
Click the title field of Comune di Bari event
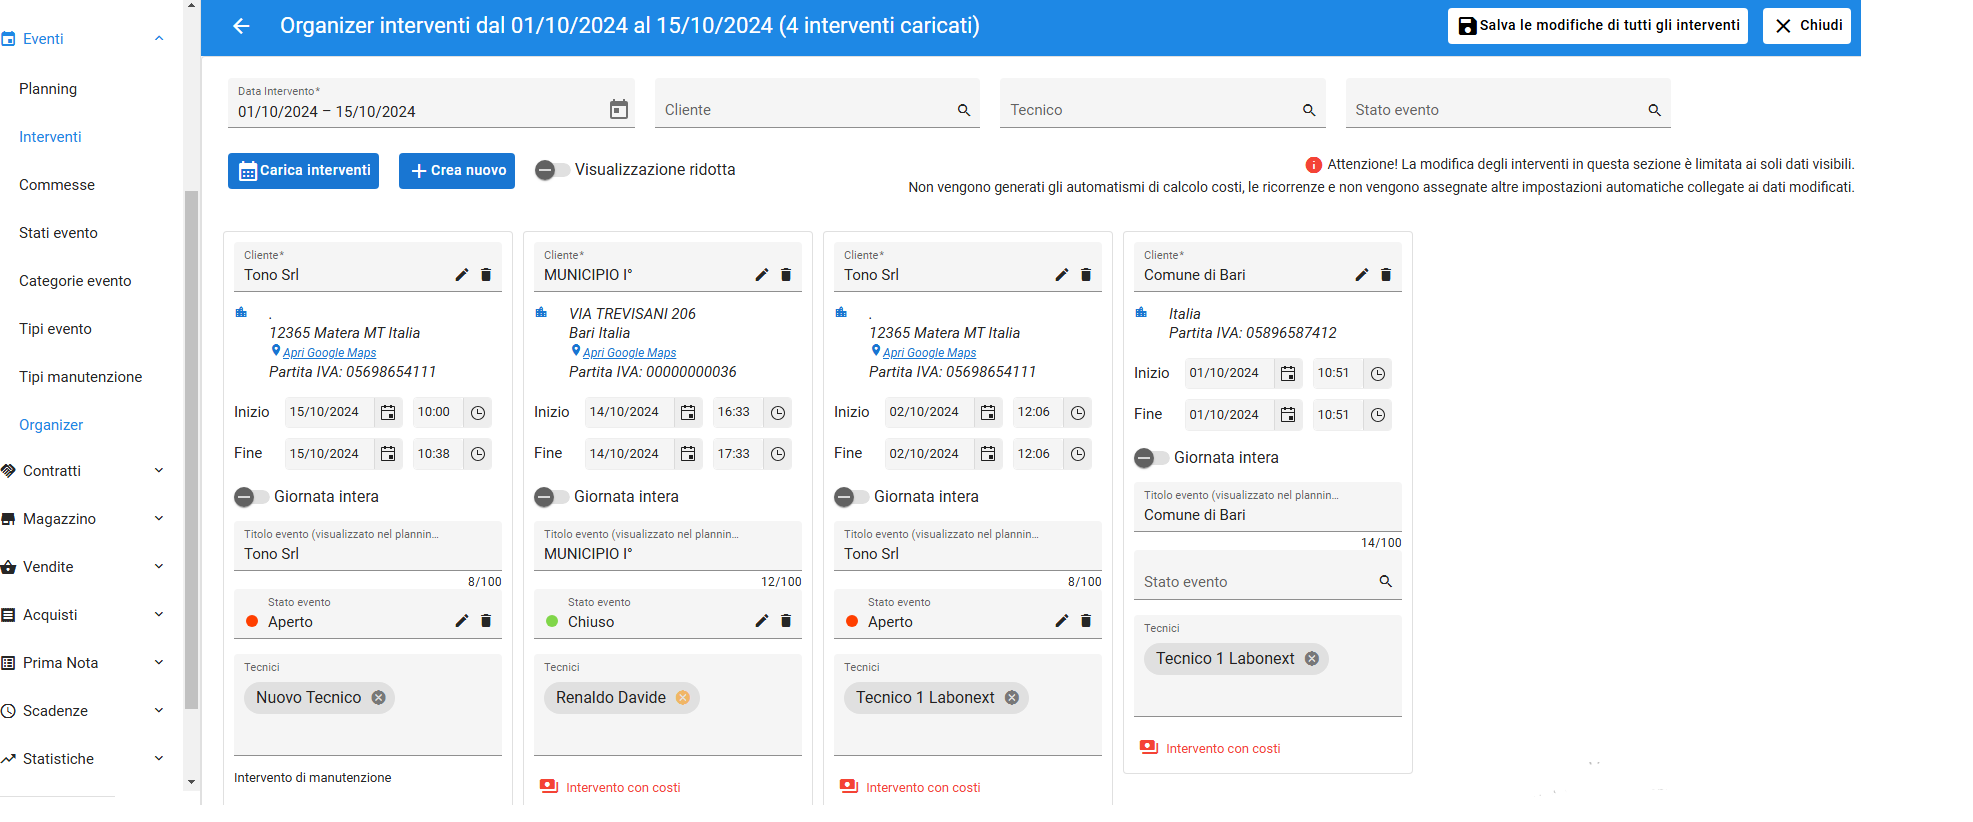(1267, 507)
